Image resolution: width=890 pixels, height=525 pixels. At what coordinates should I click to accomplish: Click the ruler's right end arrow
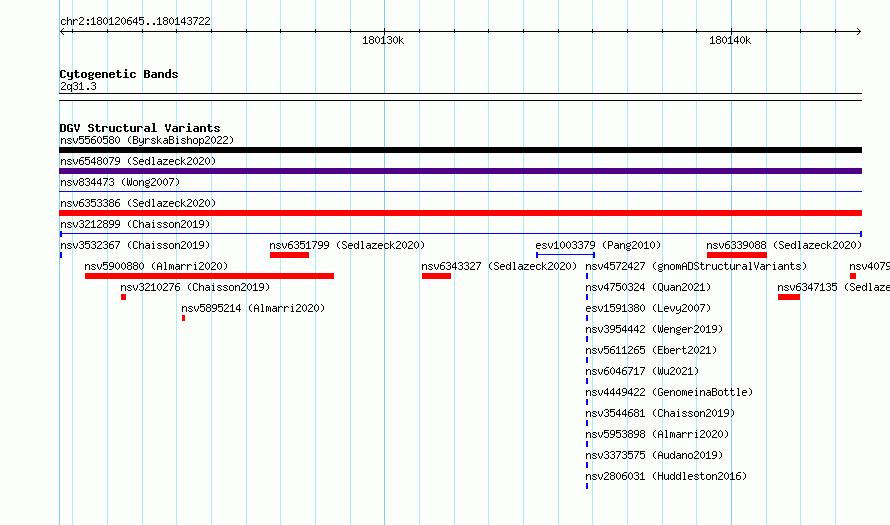[858, 32]
